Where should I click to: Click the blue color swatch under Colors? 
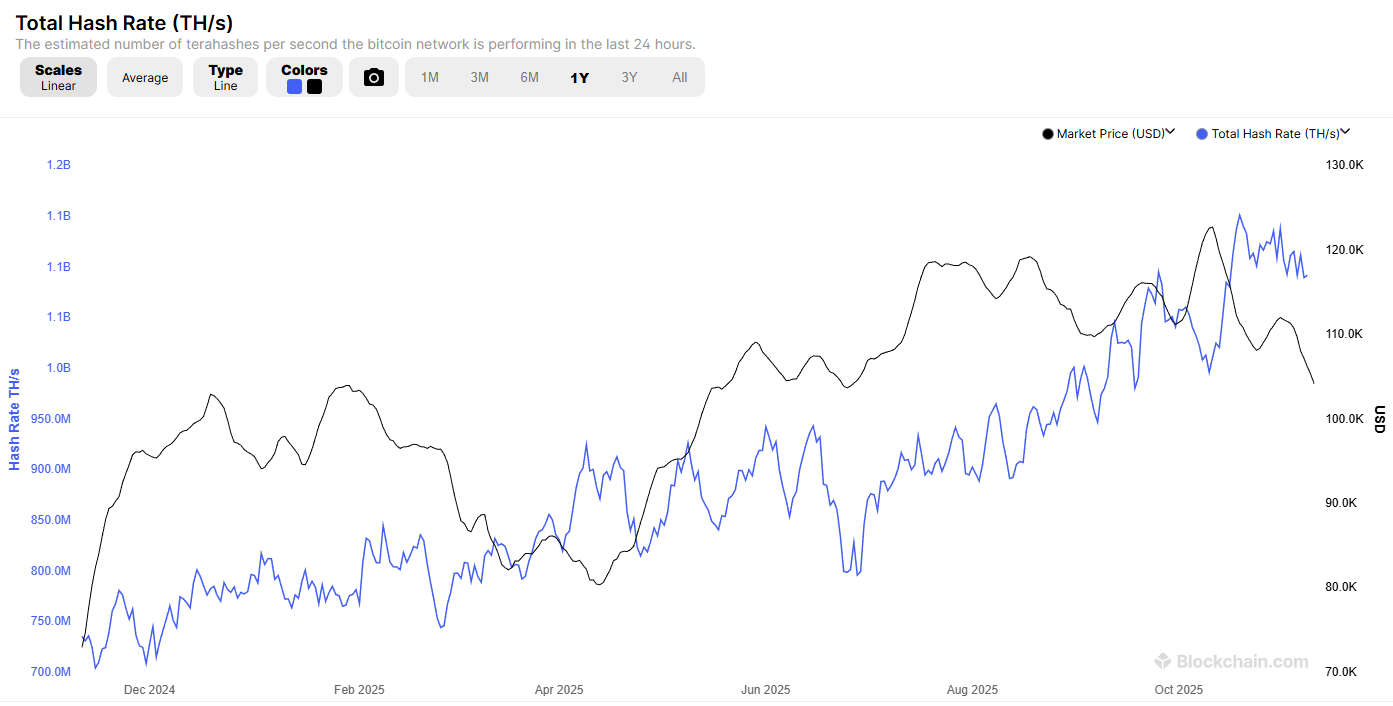[x=294, y=87]
